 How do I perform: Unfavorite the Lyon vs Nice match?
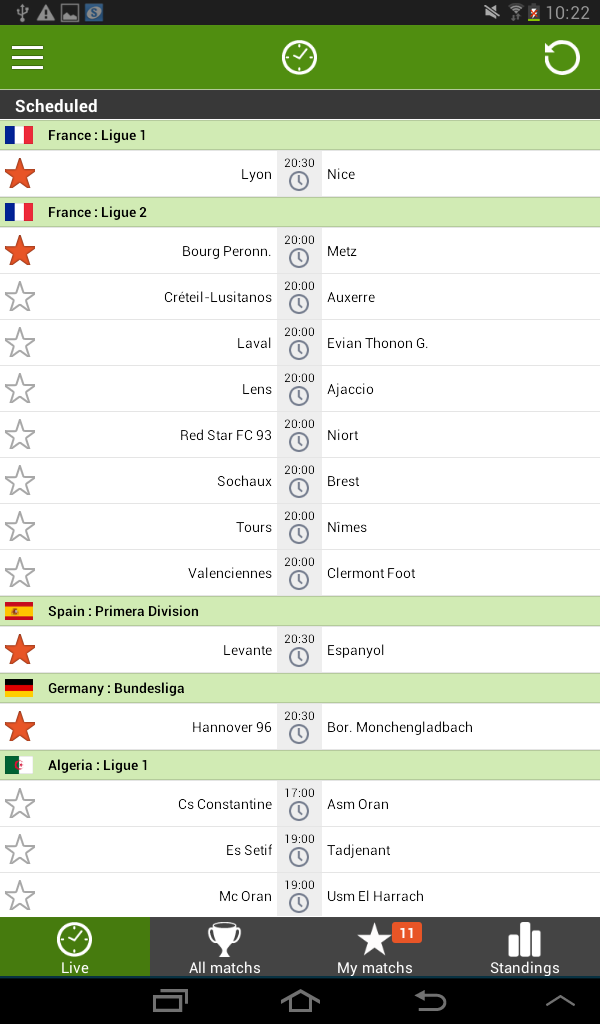(20, 174)
